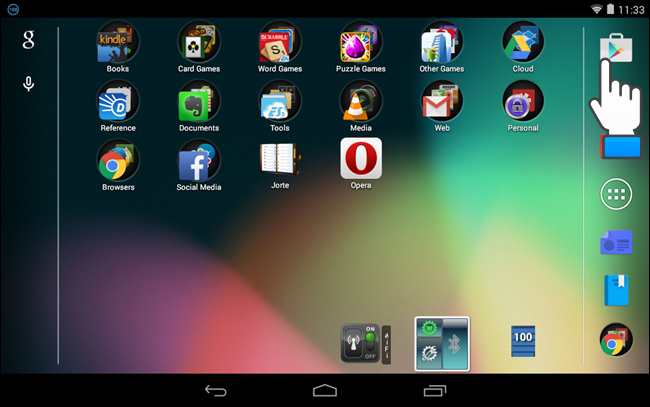Open the gear settings in widget
The width and height of the screenshot is (650, 407).
click(x=429, y=354)
